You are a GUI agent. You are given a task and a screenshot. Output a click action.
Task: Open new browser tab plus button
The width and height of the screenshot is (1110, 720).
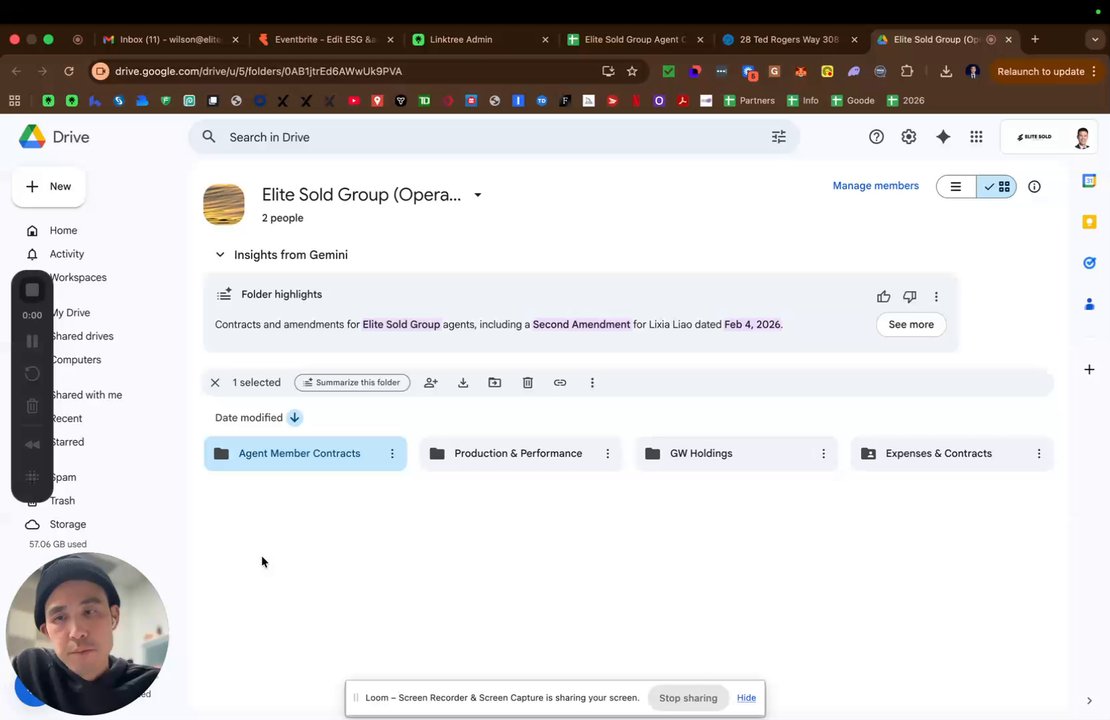[1035, 40]
